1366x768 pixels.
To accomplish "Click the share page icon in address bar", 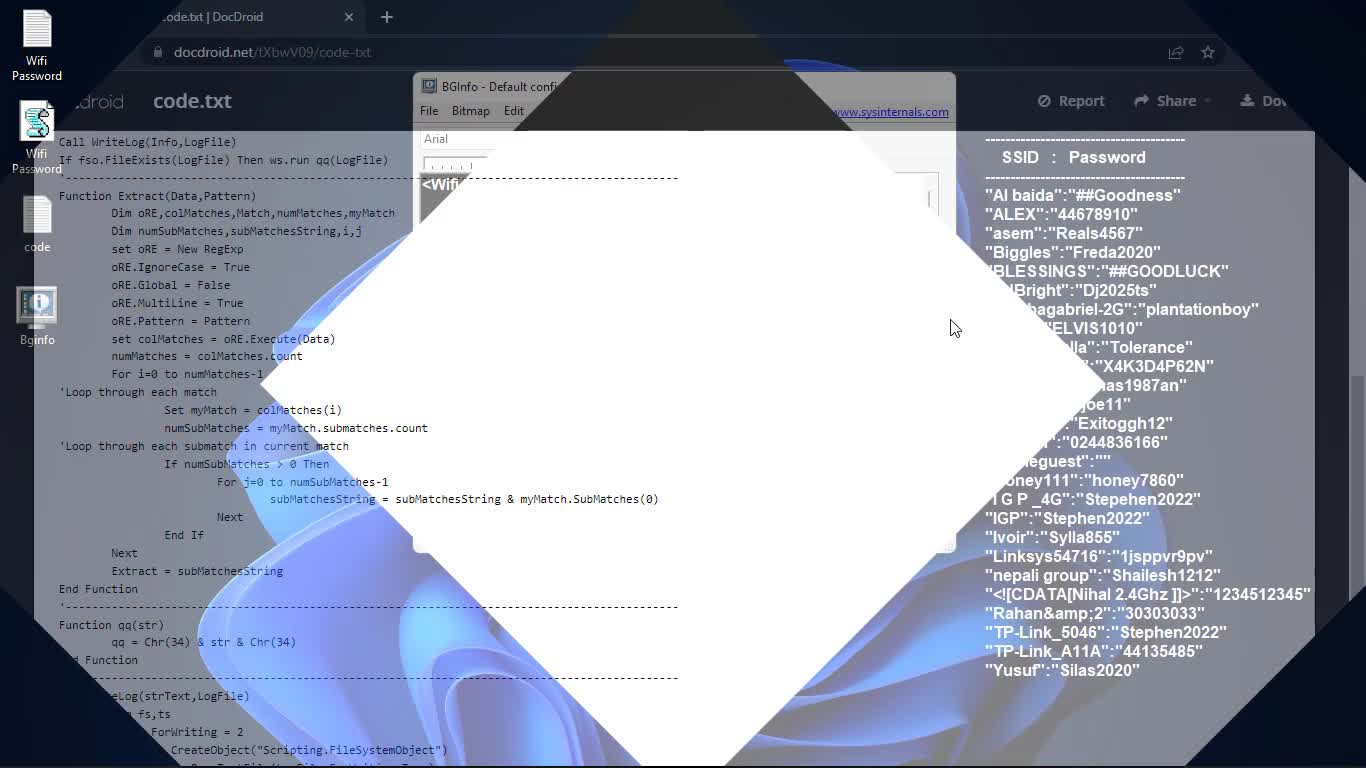I will click(1176, 52).
